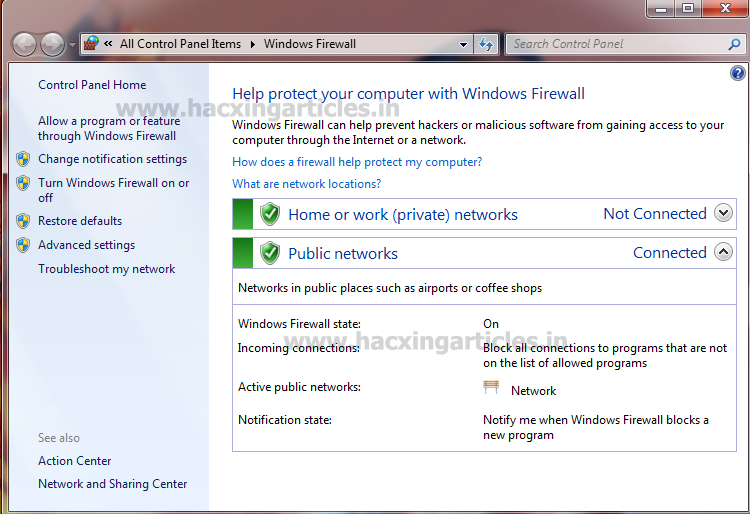Click Connected status on Public networks

[x=670, y=252]
